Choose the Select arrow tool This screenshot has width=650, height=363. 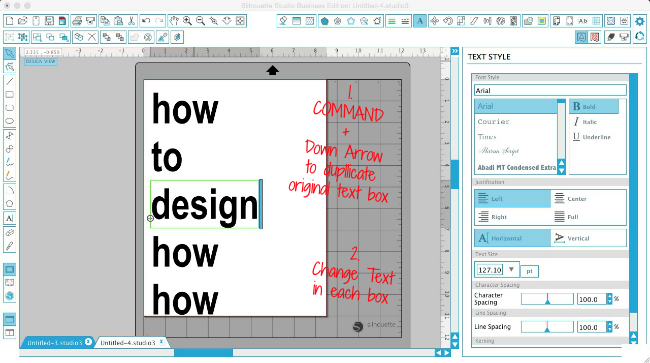pyautogui.click(x=9, y=53)
